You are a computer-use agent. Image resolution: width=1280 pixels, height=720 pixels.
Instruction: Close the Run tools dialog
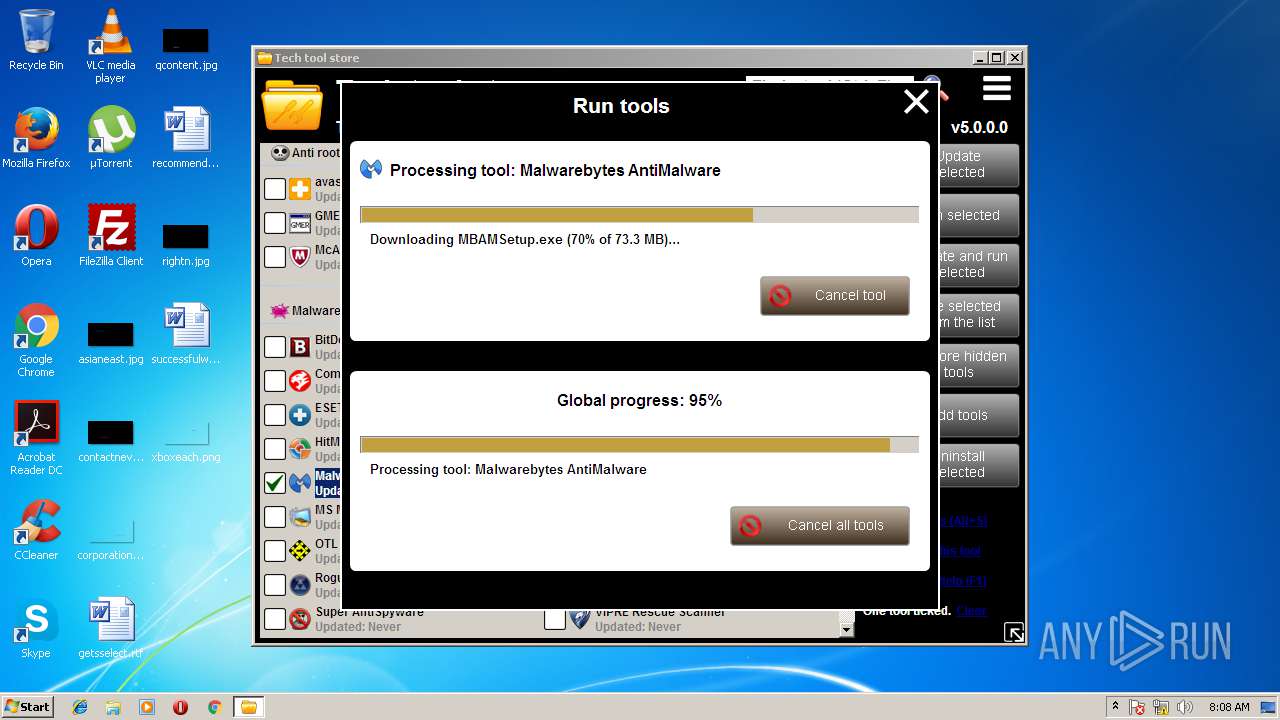pyautogui.click(x=916, y=101)
